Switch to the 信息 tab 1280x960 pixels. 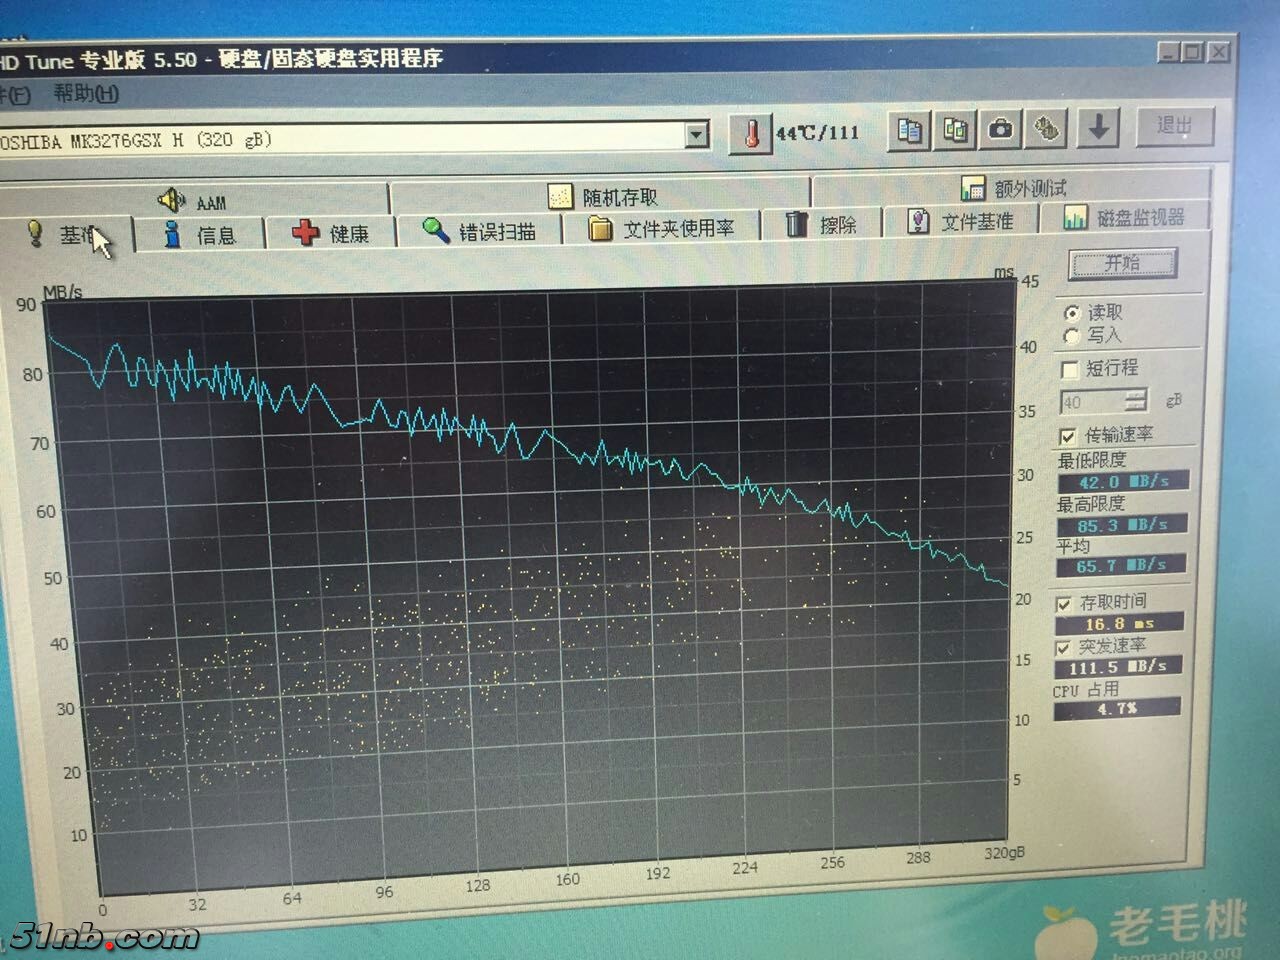click(x=200, y=235)
